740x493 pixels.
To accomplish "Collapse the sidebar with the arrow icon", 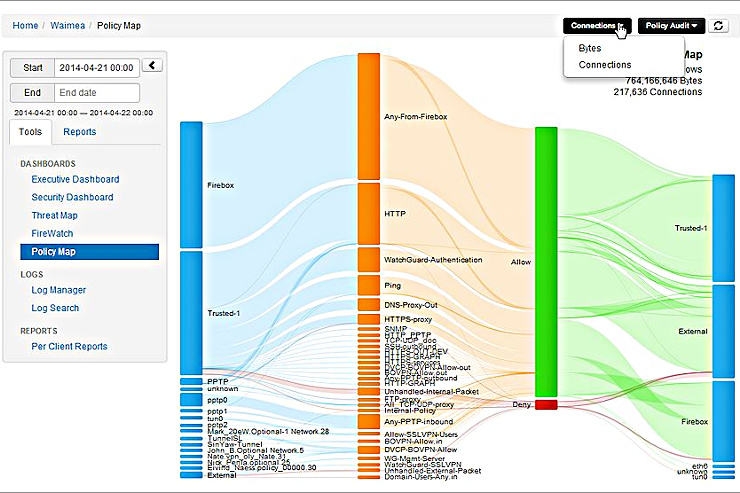I will 152,66.
